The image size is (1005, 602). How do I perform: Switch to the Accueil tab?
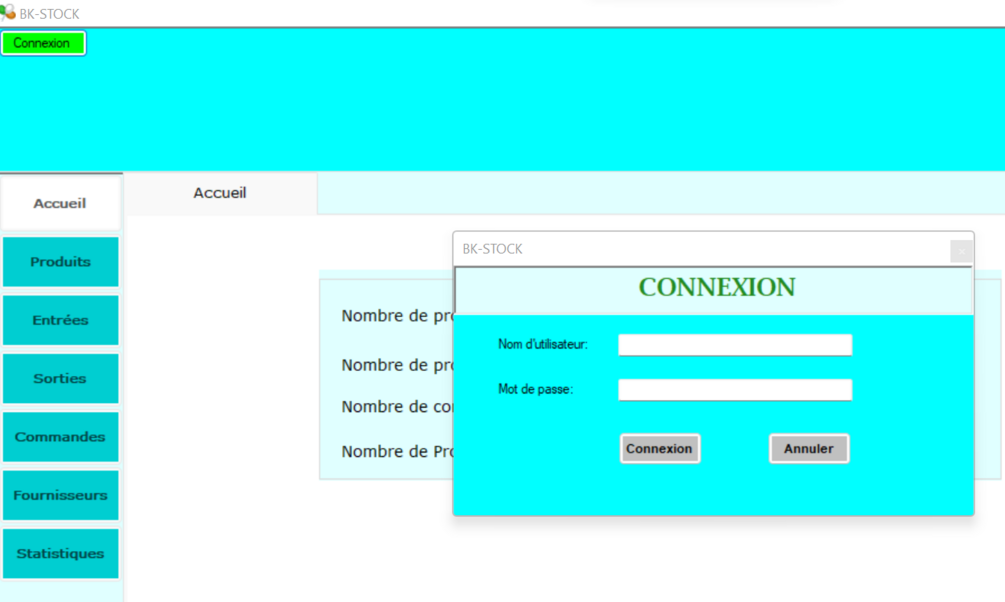220,192
